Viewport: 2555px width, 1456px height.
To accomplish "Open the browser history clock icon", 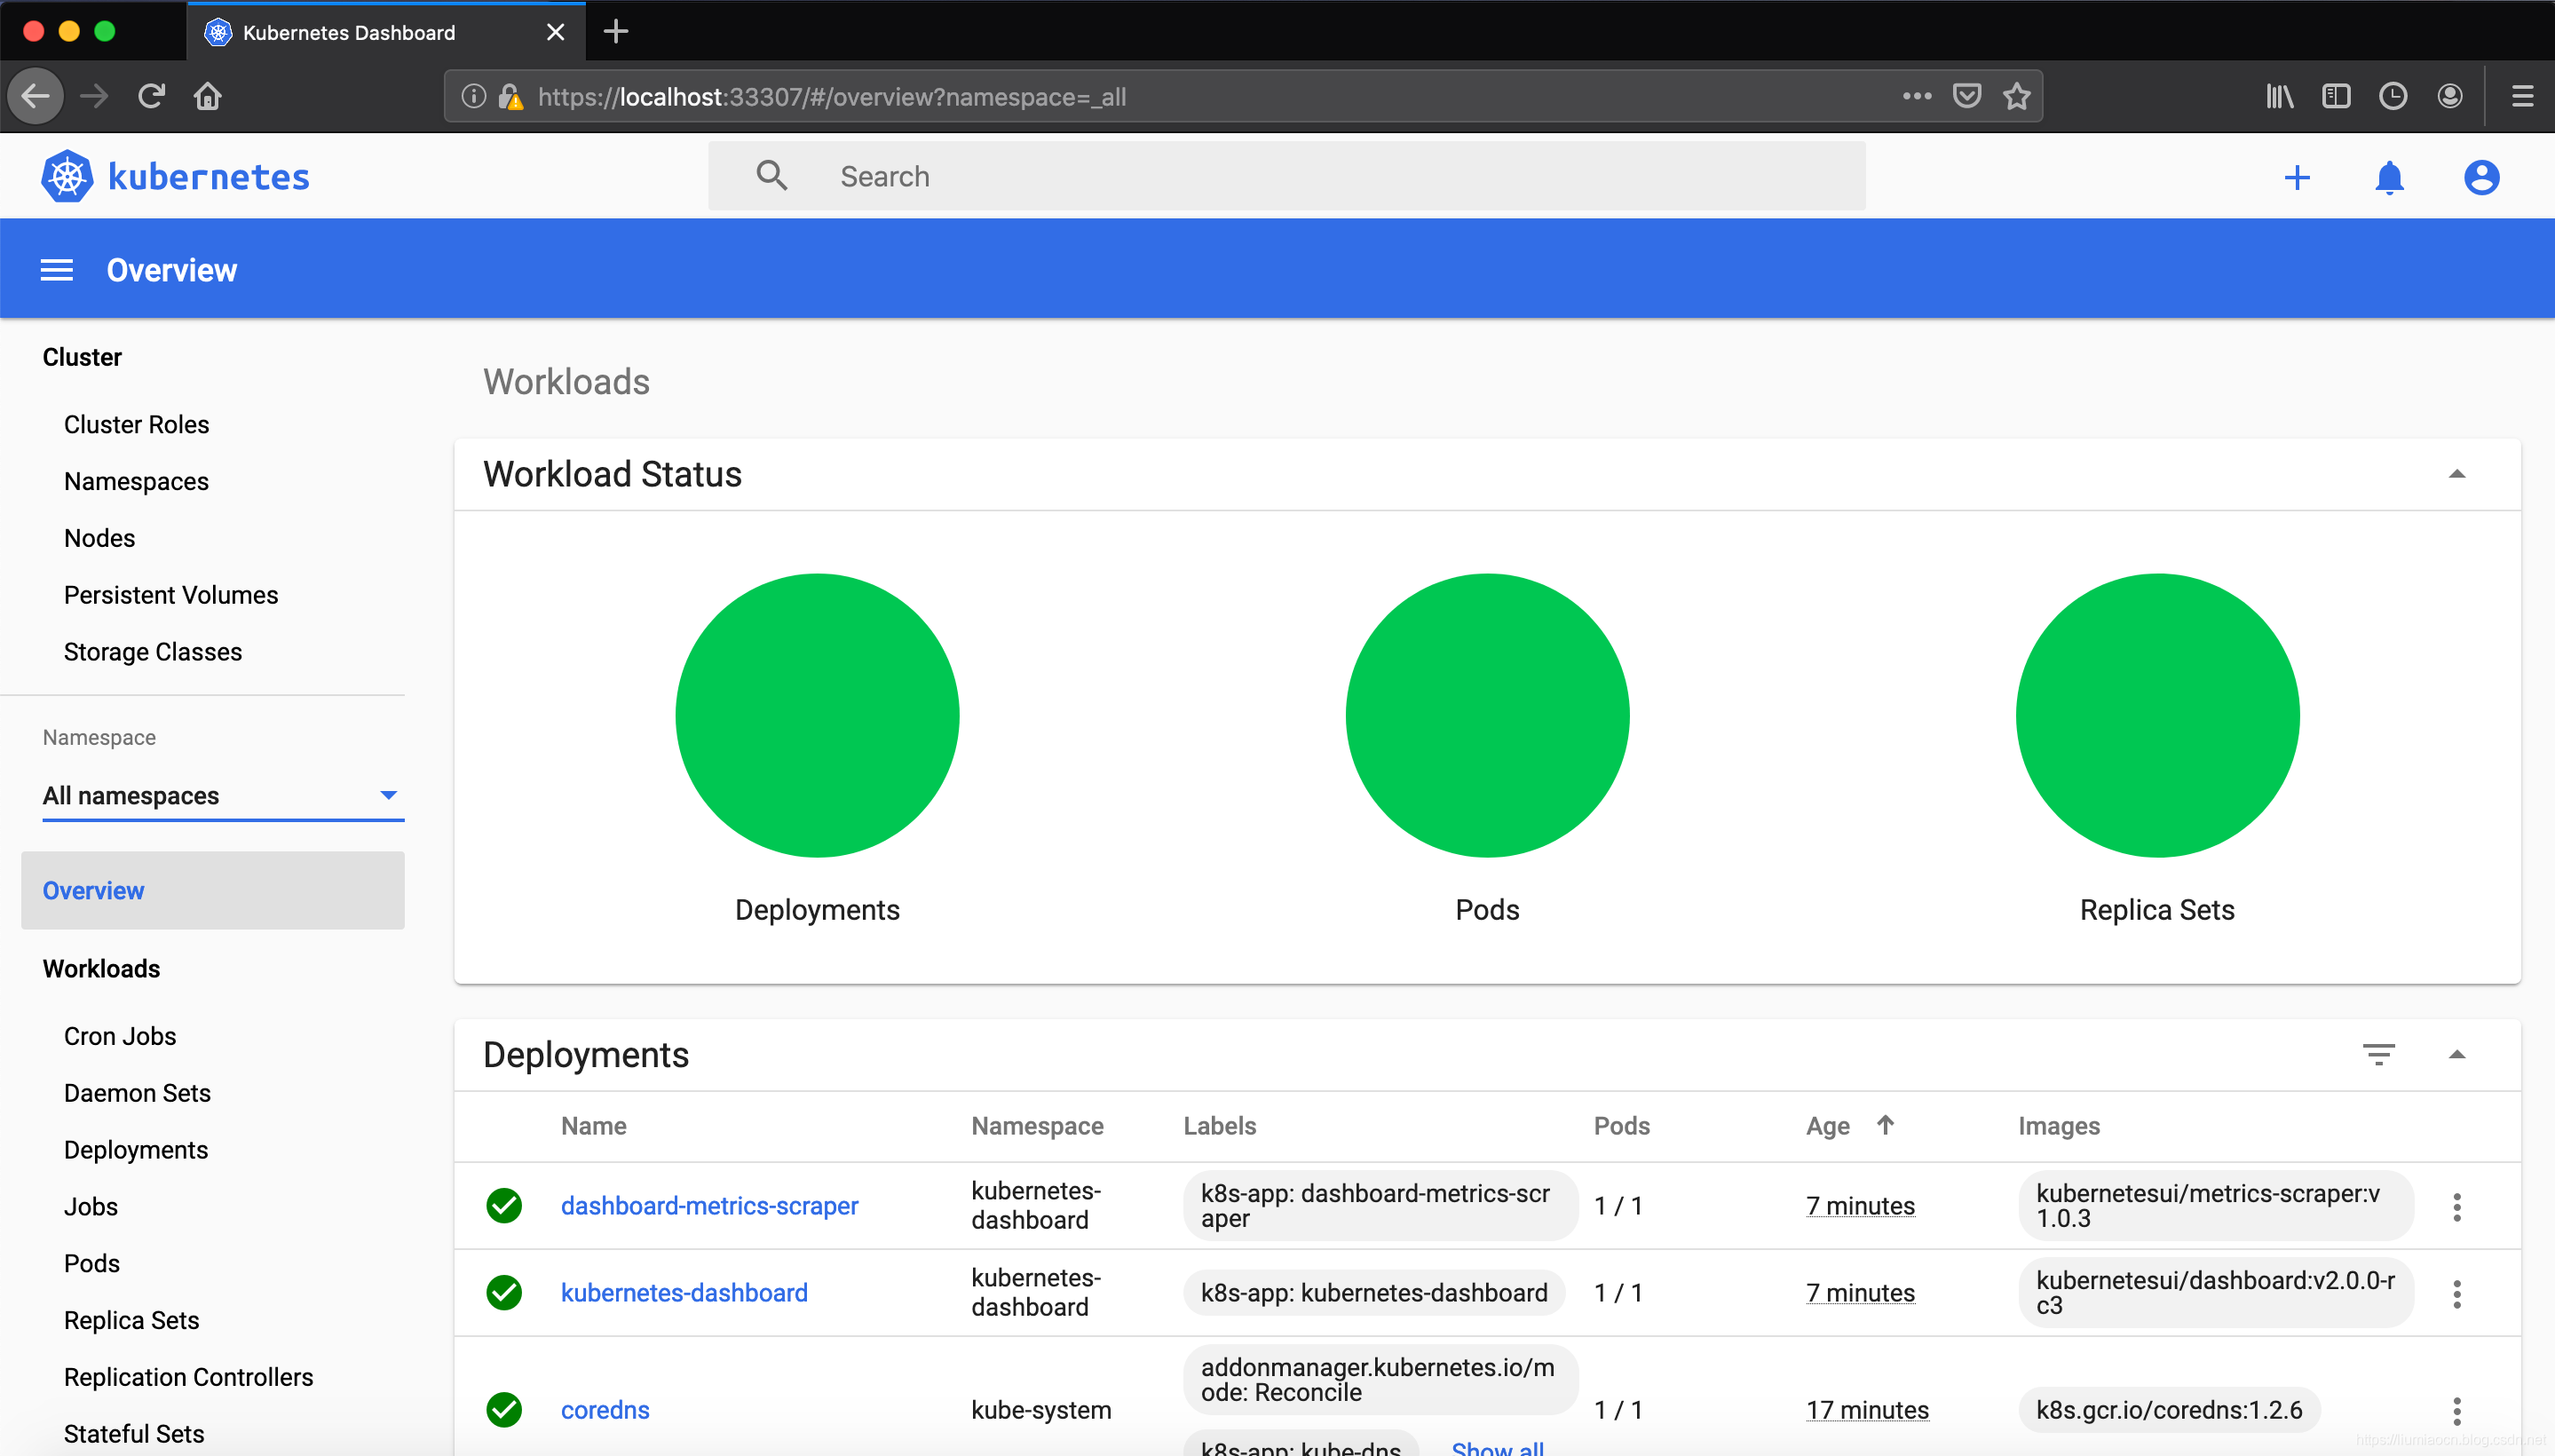I will [2393, 96].
